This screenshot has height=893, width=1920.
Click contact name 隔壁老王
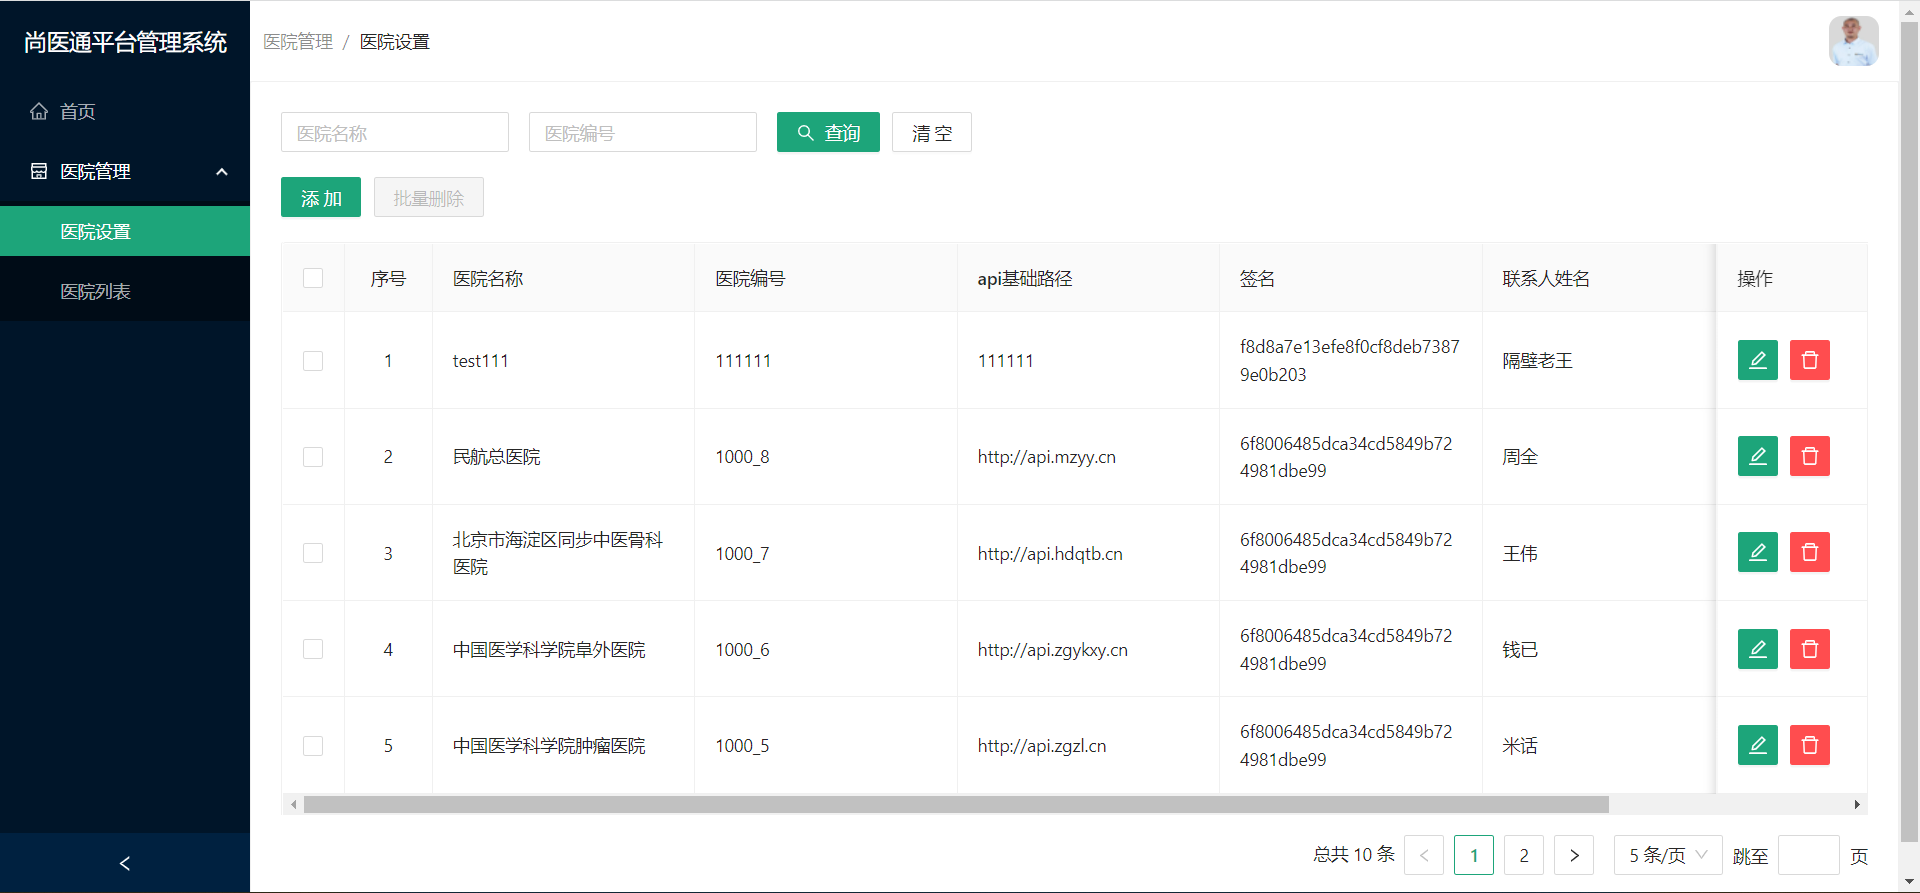tap(1537, 361)
